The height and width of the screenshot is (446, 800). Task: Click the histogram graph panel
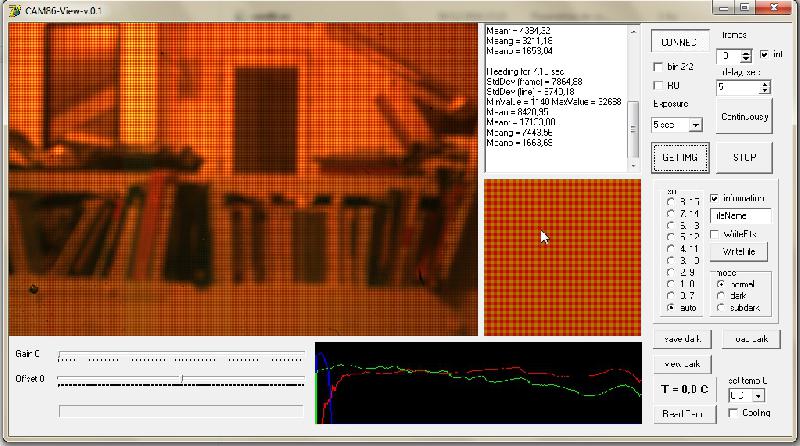(478, 383)
